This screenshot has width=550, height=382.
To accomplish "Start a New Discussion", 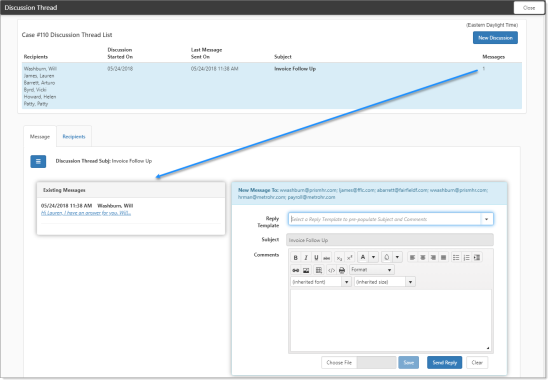I will 495,38.
